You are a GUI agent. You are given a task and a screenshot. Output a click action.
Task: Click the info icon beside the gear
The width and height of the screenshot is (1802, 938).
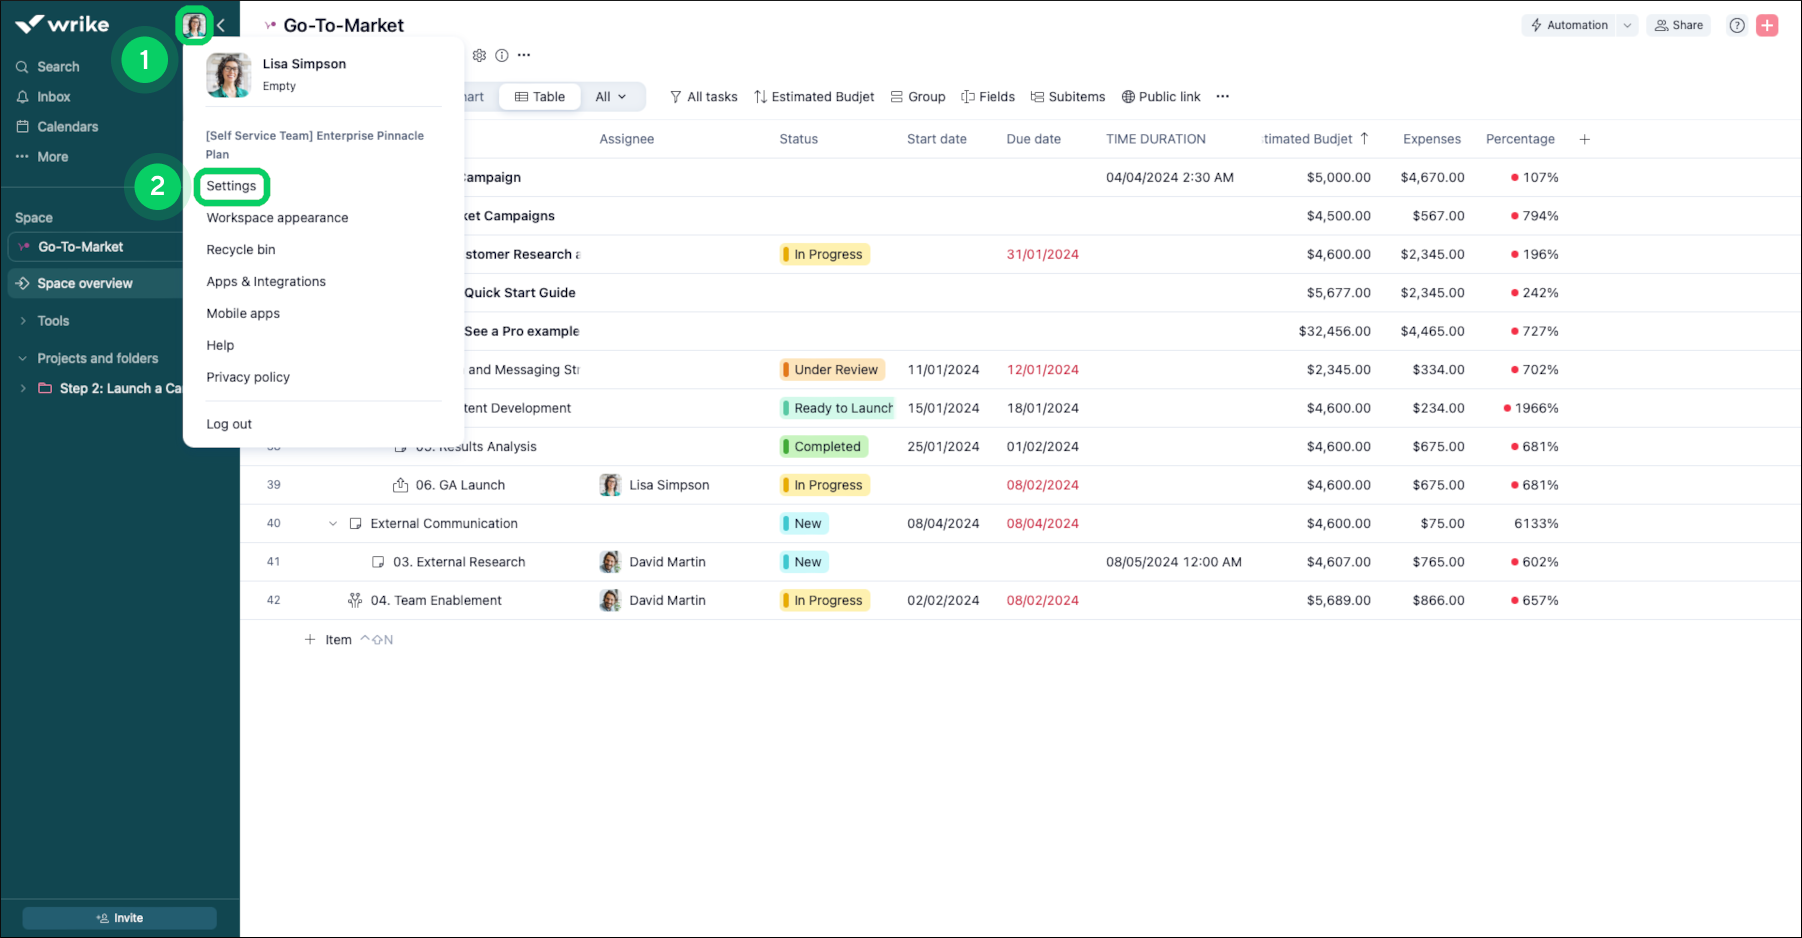[x=502, y=55]
